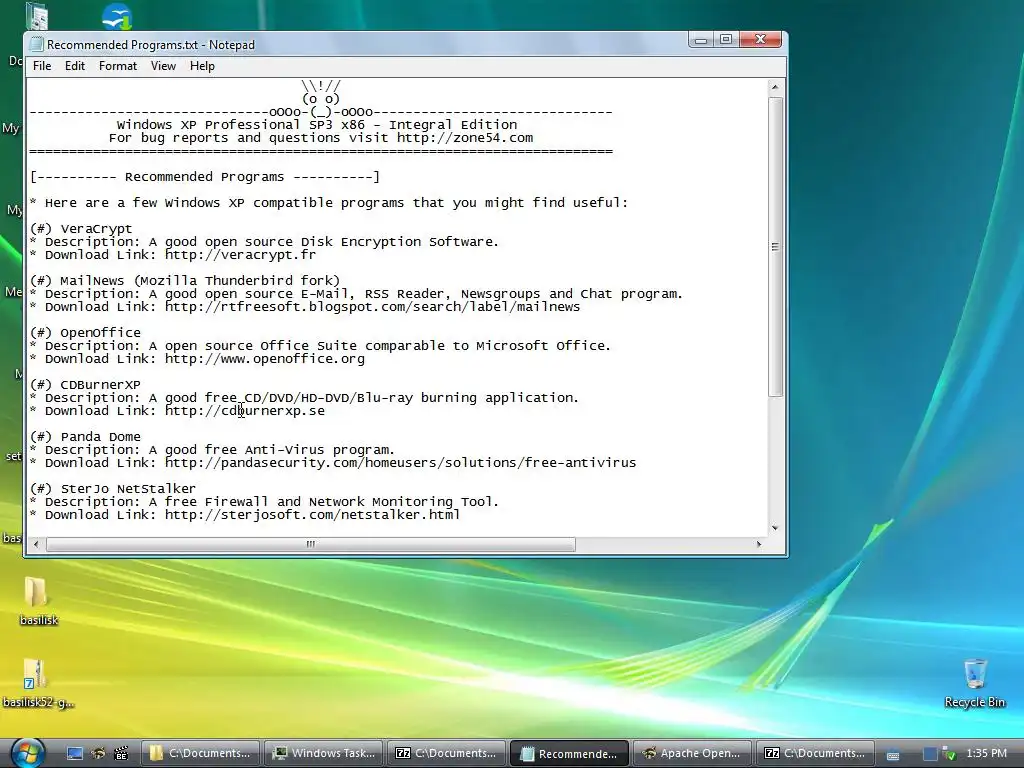Click the sterjosoft.com/netstalker.html URL
This screenshot has height=768, width=1024.
pos(312,515)
